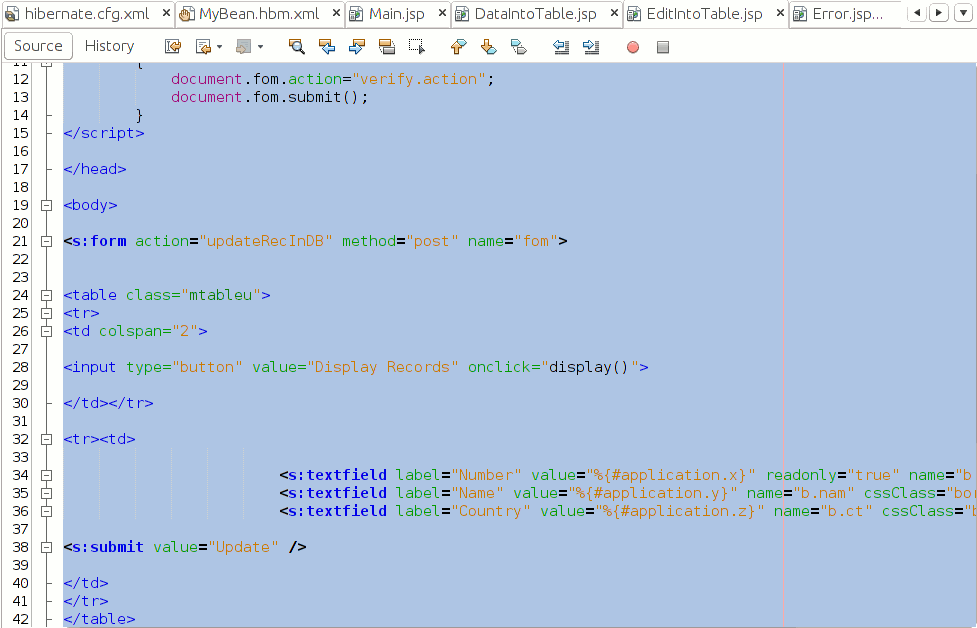Open the Back history dropdown arrow
Viewport: 977px width, 628px height.
tap(219, 47)
